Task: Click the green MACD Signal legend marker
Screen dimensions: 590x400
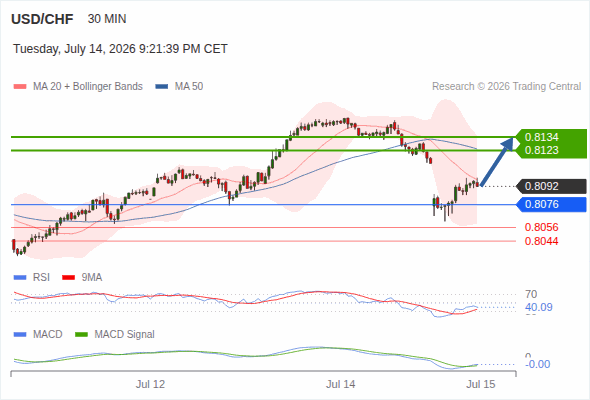Action: point(81,335)
